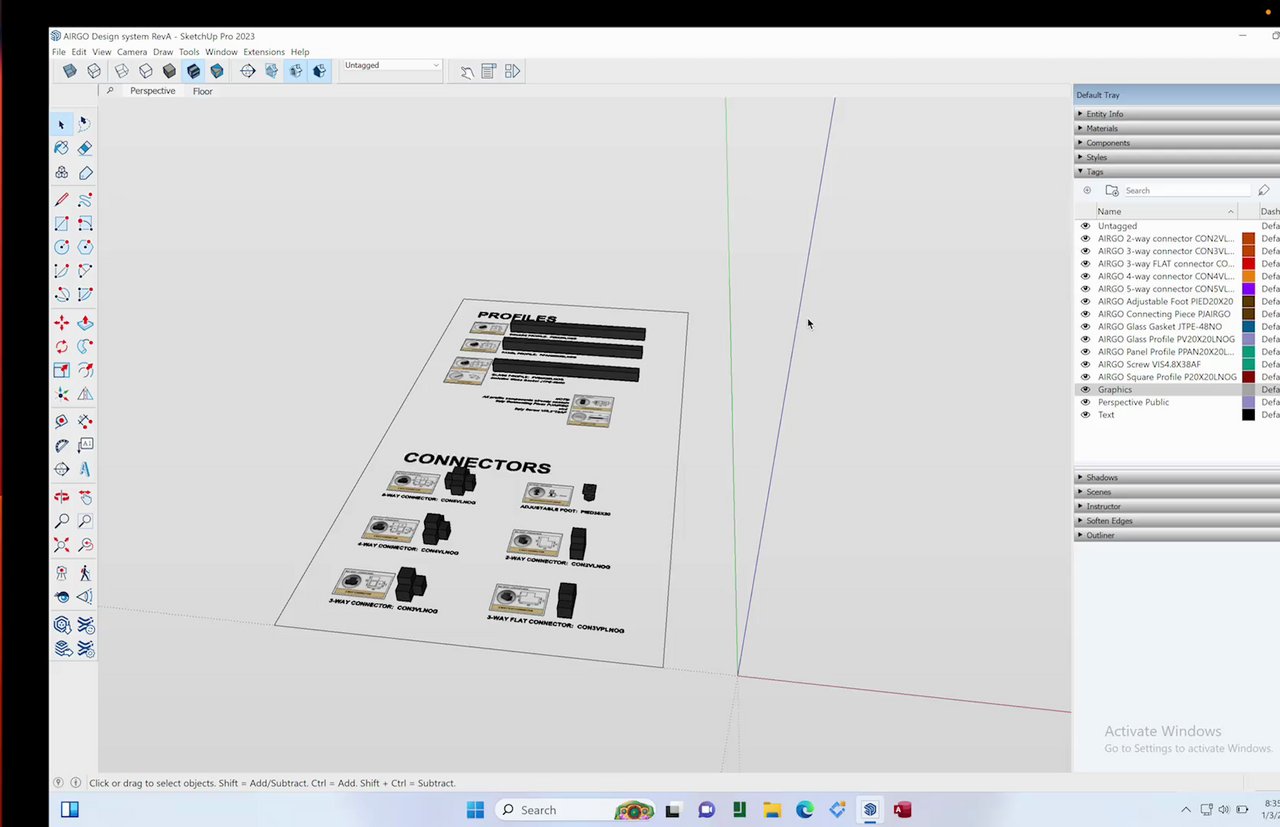
Task: Expand the Outliner panel
Action: coord(1176,535)
